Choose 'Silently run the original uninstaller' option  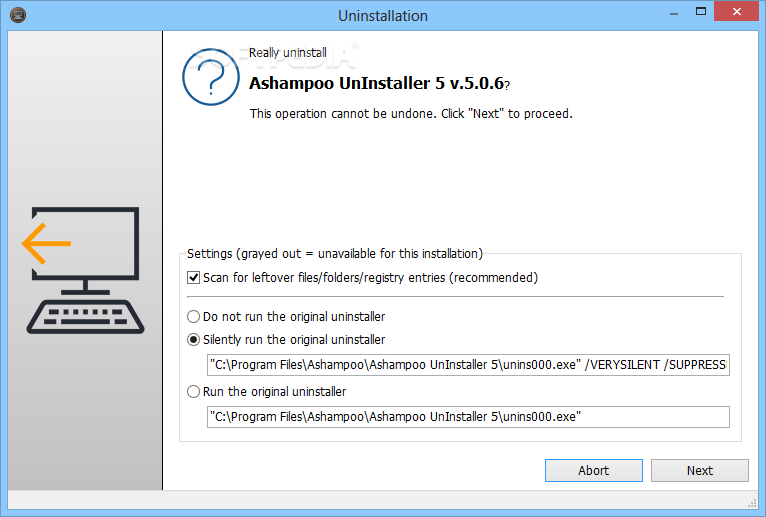click(194, 340)
